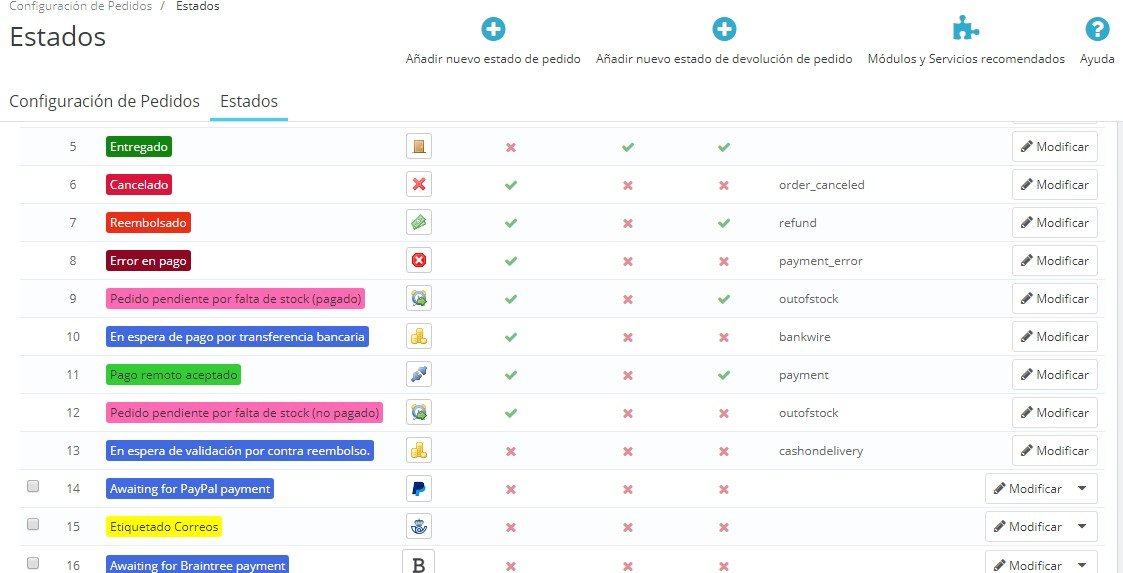
Task: Toggle last red cross in bankwire row
Action: click(x=724, y=337)
